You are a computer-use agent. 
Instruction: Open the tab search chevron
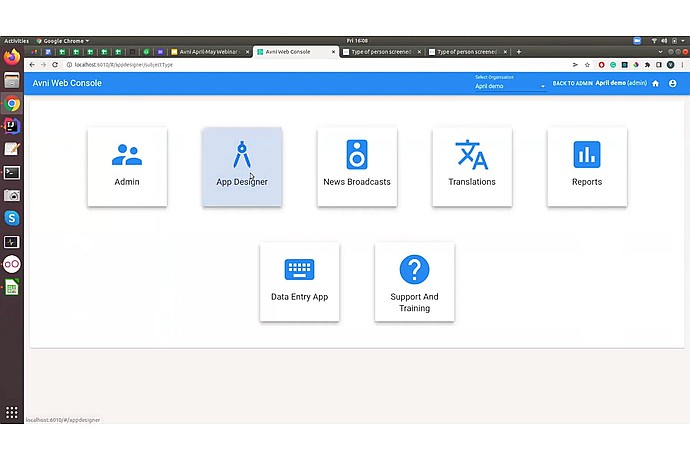pos(660,52)
